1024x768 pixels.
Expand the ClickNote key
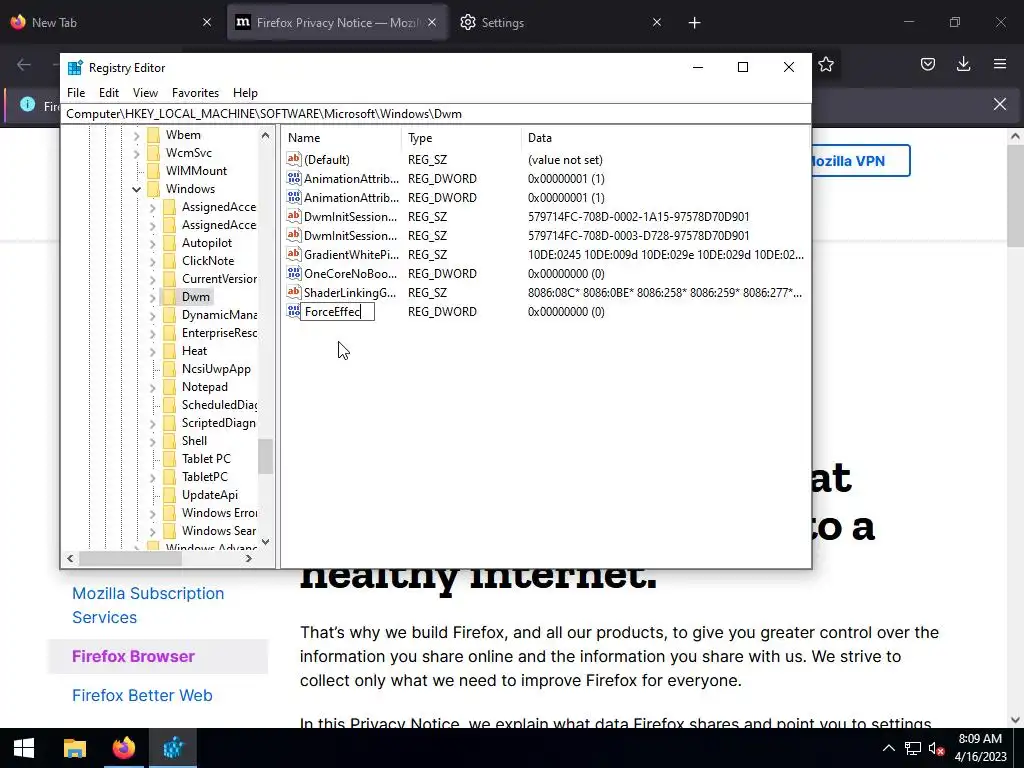(x=152, y=261)
